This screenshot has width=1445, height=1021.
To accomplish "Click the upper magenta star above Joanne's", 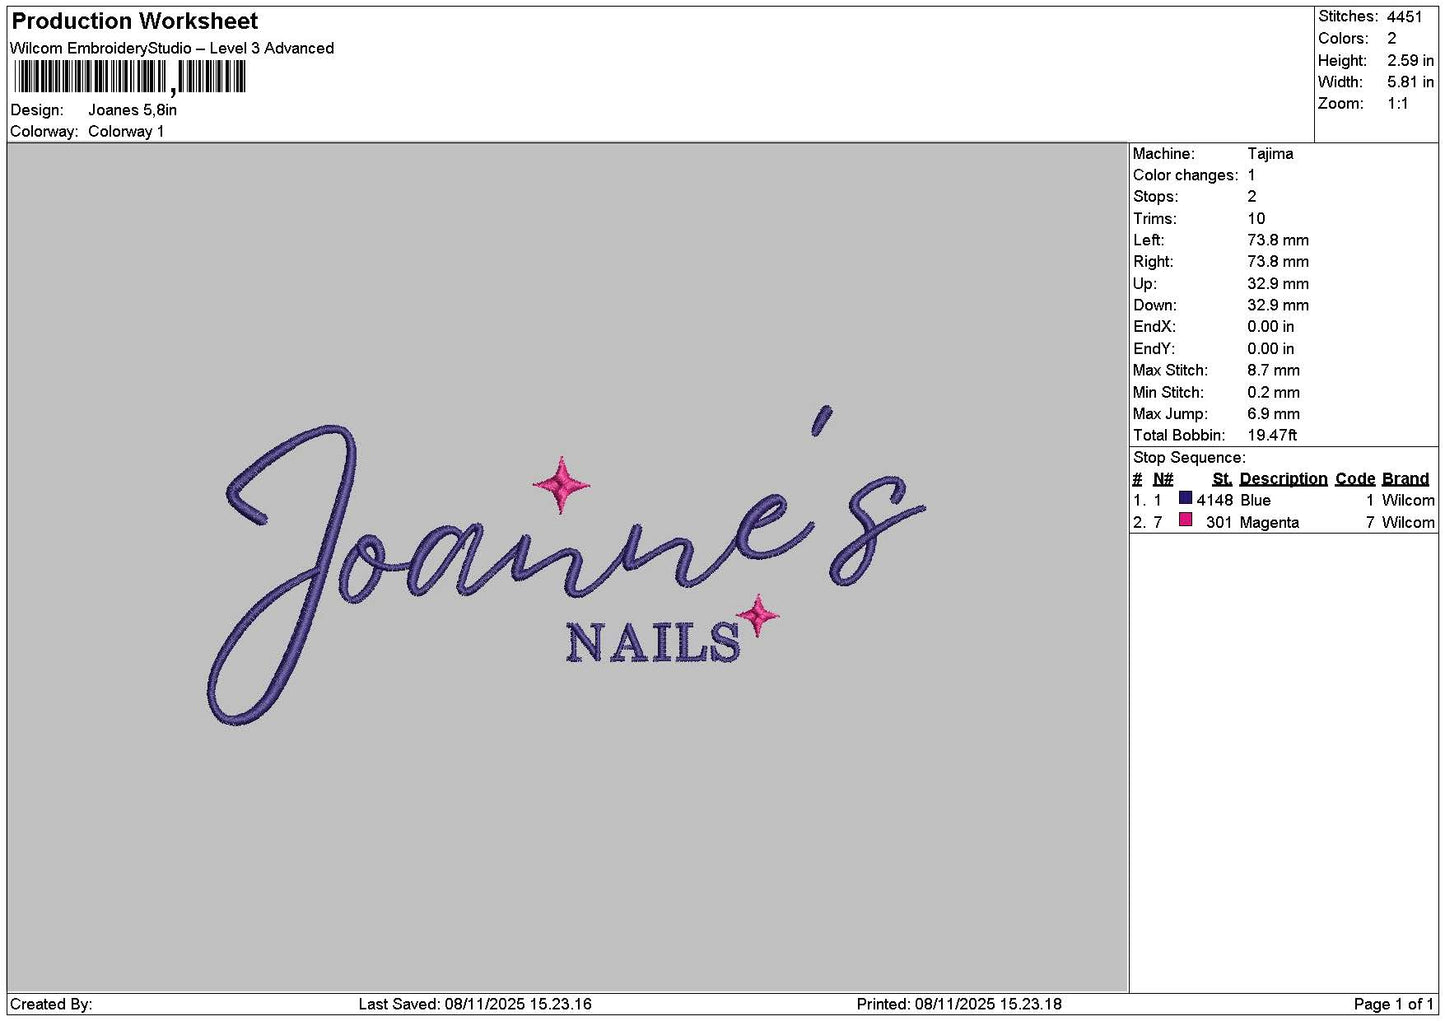I will coord(561,485).
